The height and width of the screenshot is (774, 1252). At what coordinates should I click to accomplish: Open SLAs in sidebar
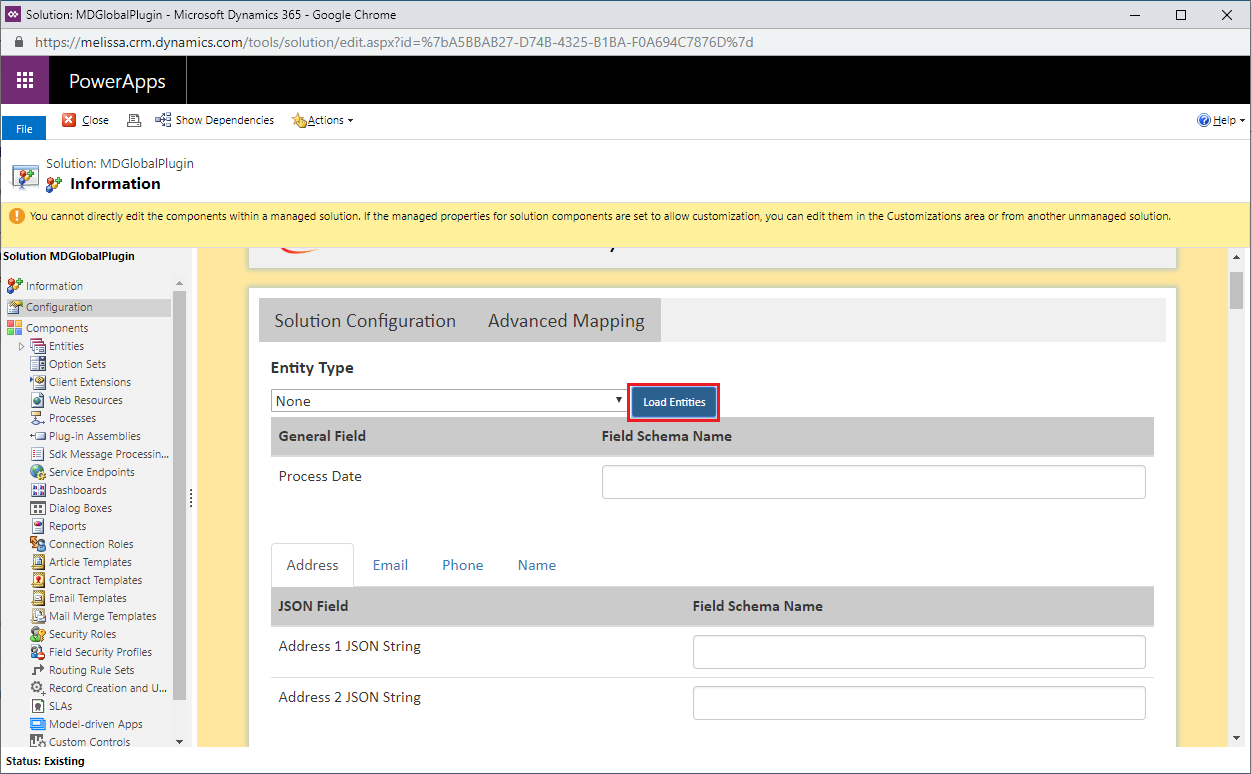click(x=61, y=706)
